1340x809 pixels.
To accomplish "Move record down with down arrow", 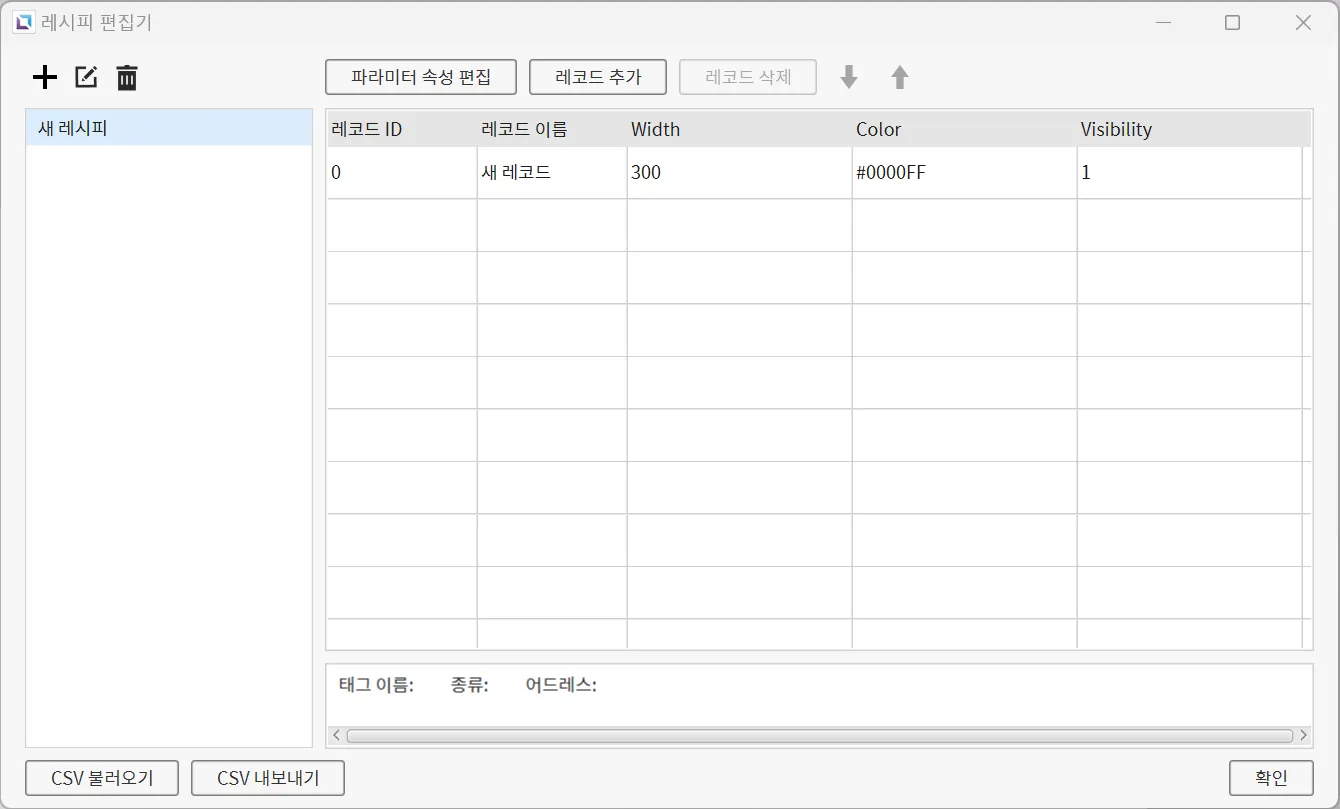I will [849, 77].
